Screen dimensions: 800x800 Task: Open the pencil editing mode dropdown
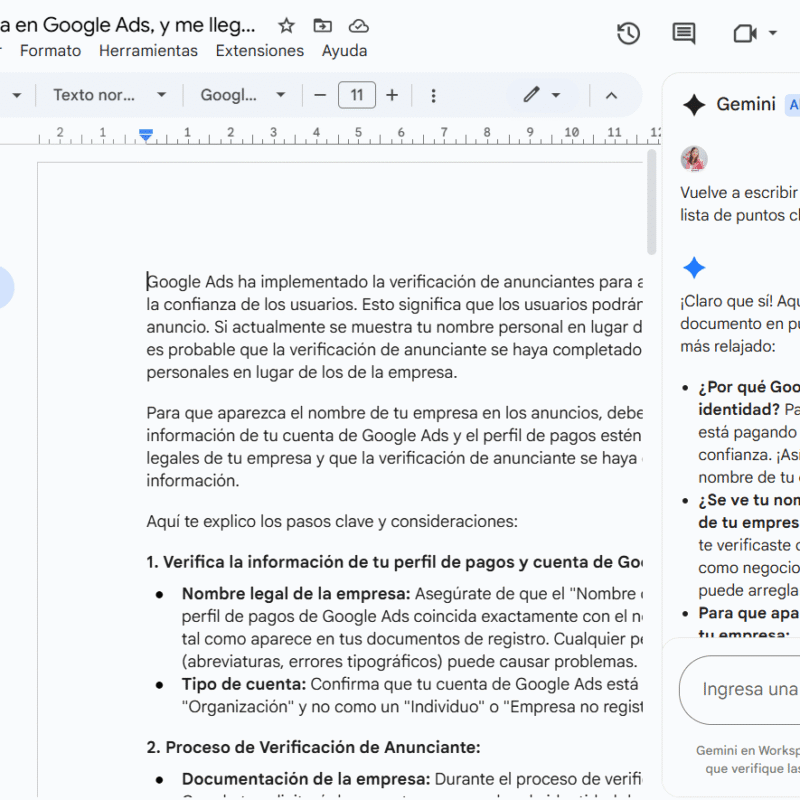[541, 95]
